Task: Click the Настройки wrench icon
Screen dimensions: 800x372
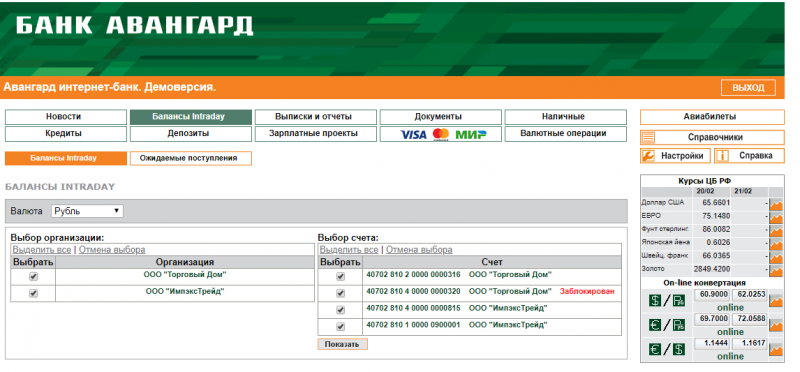Action: pyautogui.click(x=648, y=156)
